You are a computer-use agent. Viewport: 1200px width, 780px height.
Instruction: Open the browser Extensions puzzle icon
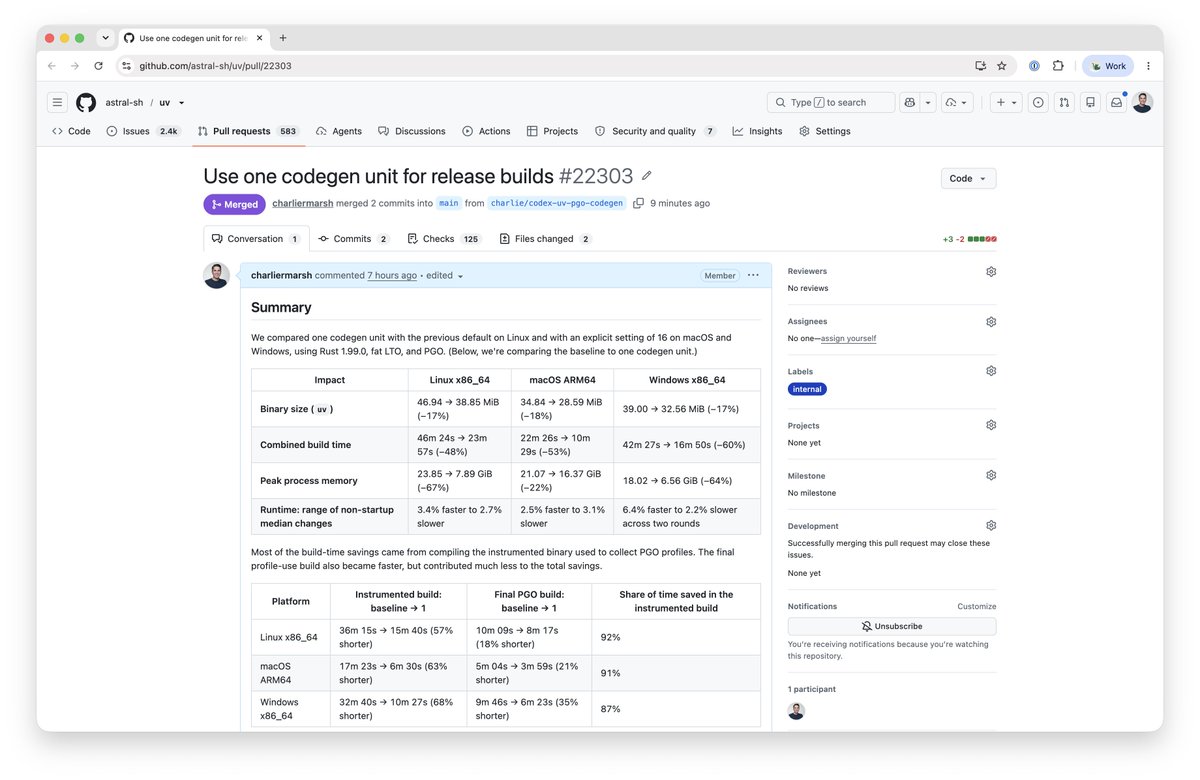tap(1058, 66)
